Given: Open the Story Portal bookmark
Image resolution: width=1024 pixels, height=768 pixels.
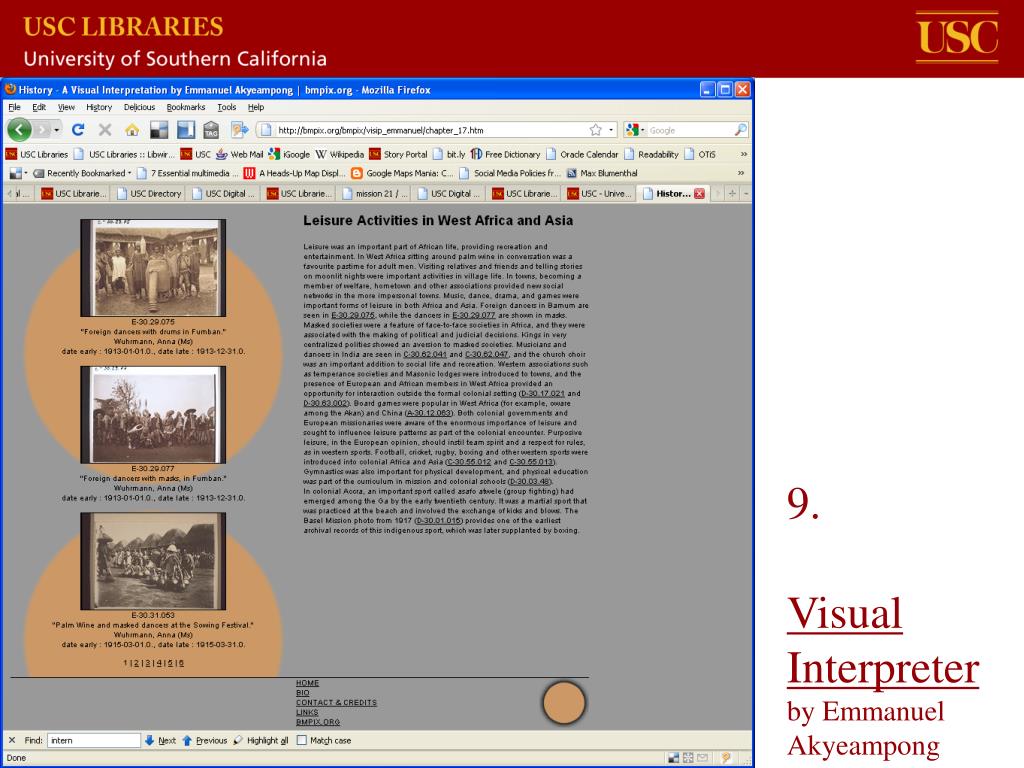Looking at the screenshot, I should click(x=398, y=154).
